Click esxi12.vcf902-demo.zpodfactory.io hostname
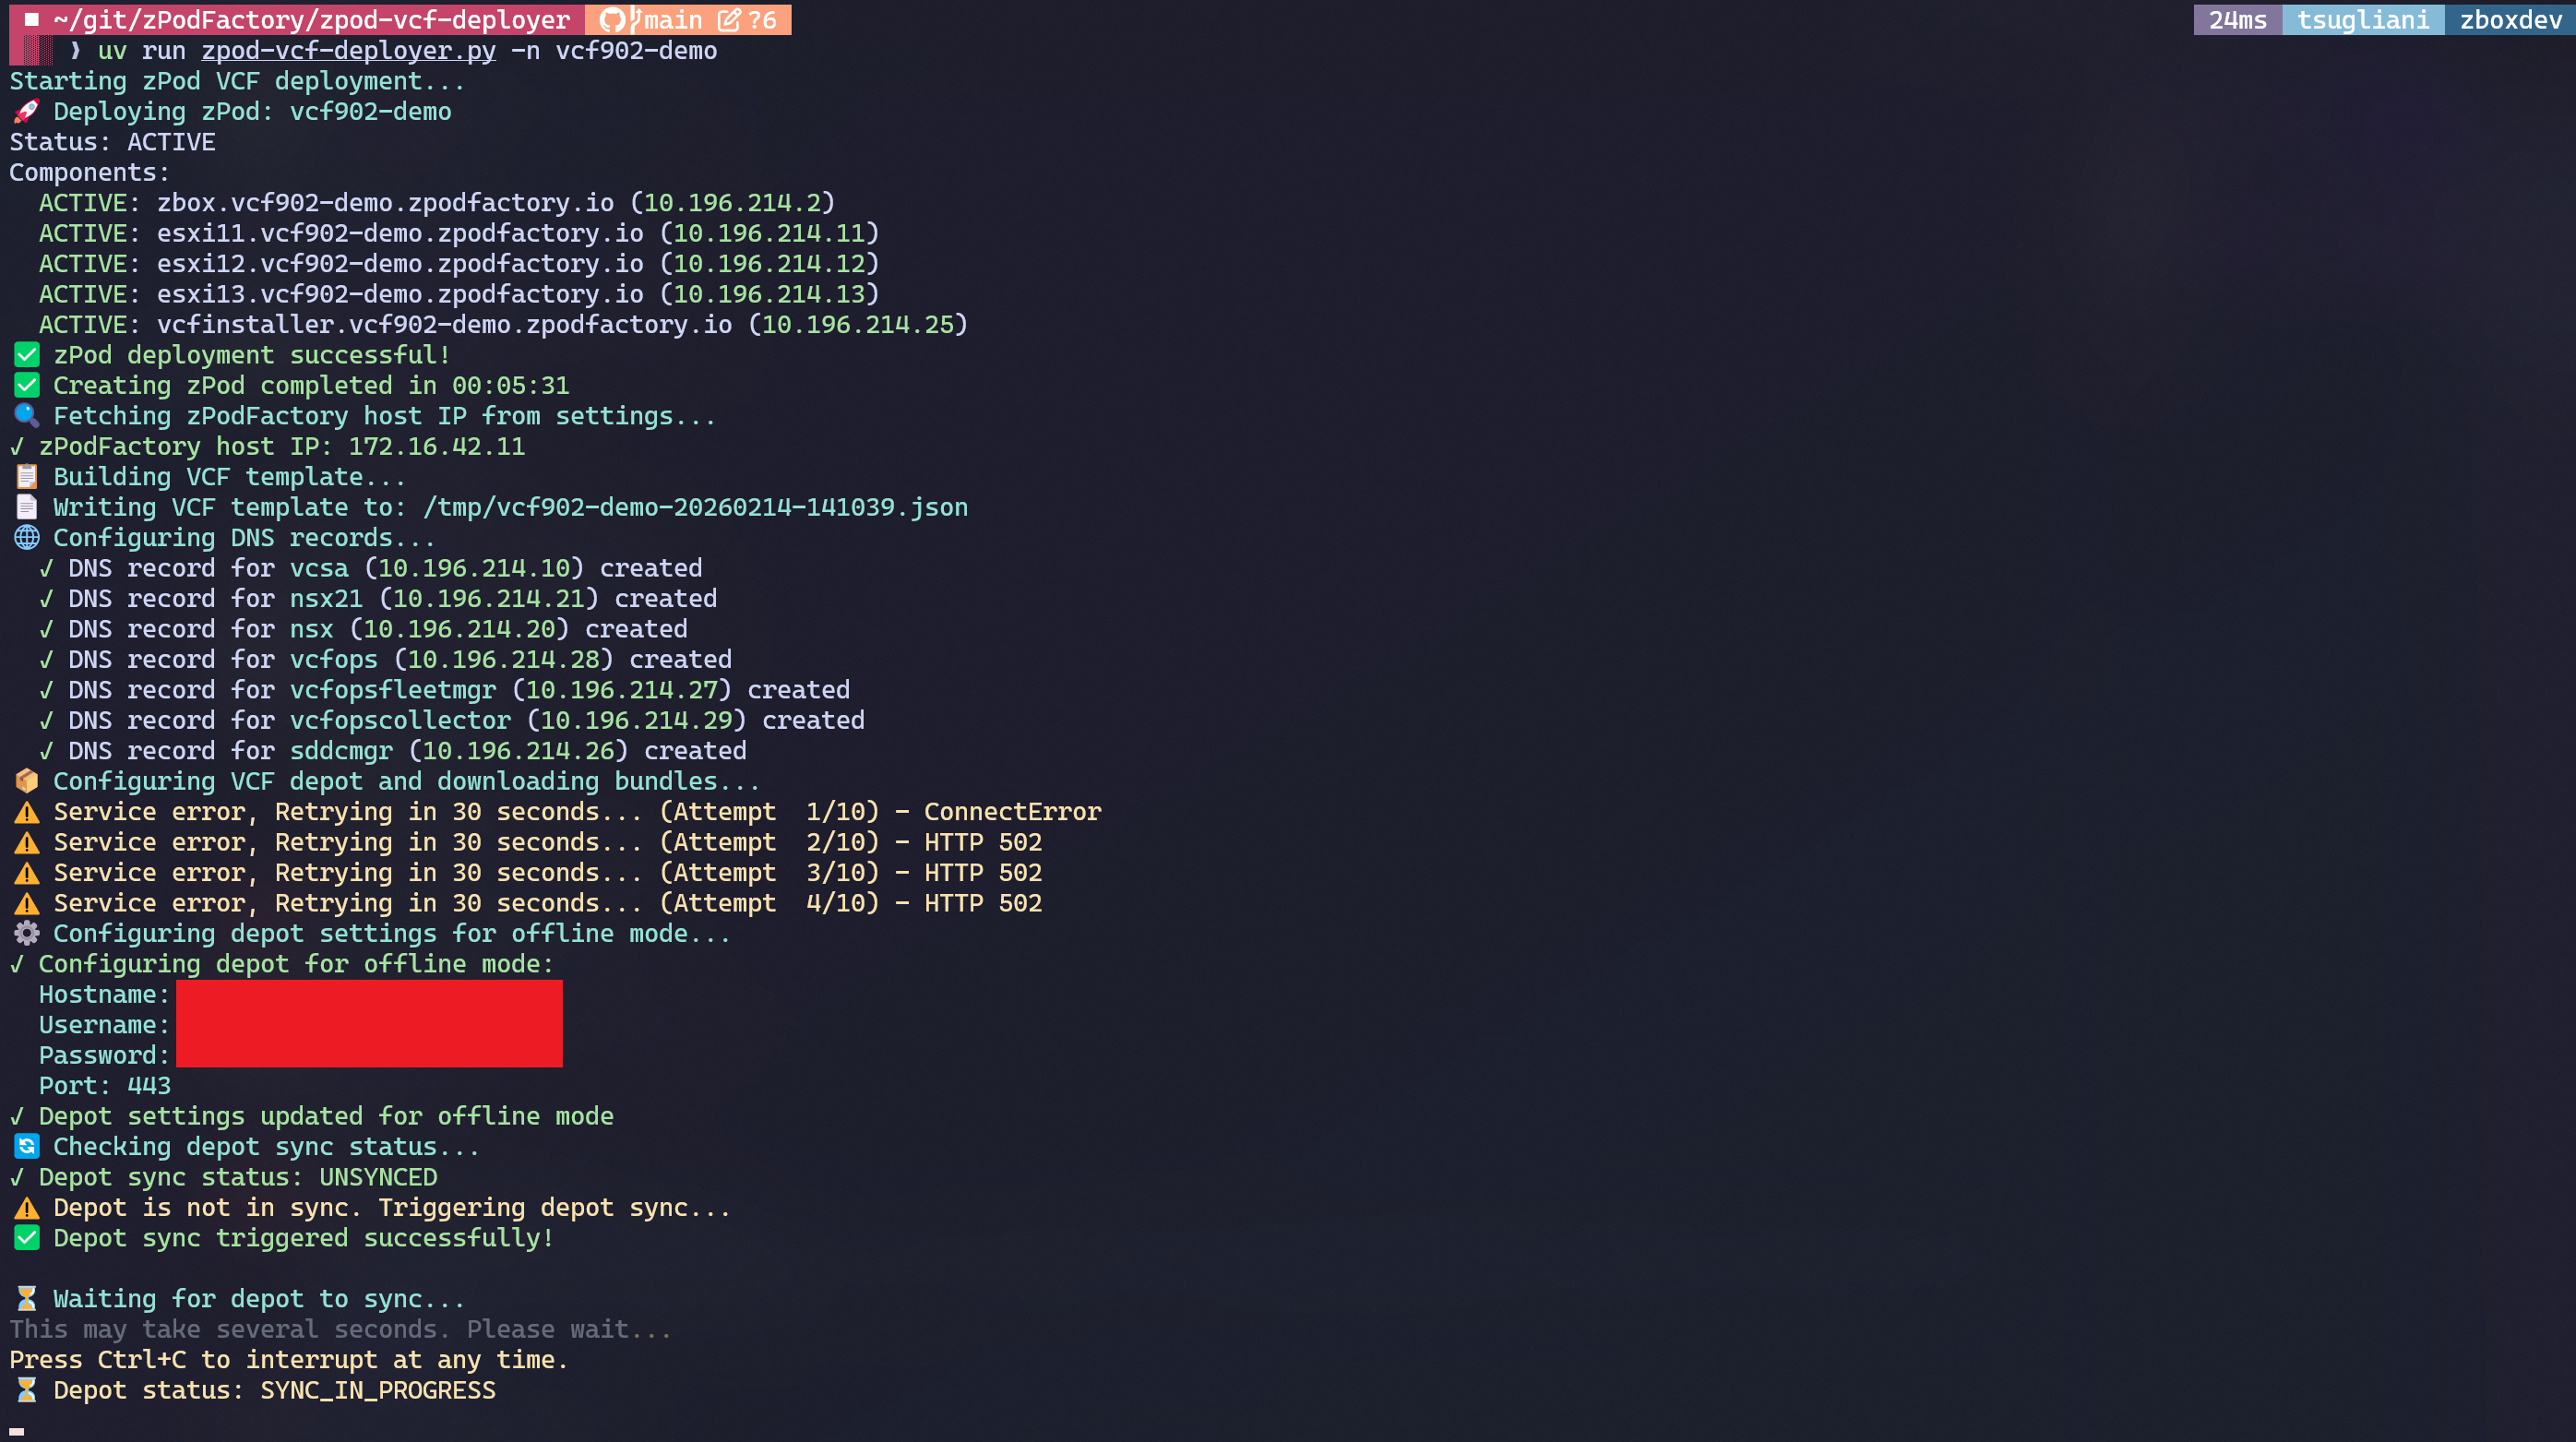The width and height of the screenshot is (2576, 1442). (400, 264)
